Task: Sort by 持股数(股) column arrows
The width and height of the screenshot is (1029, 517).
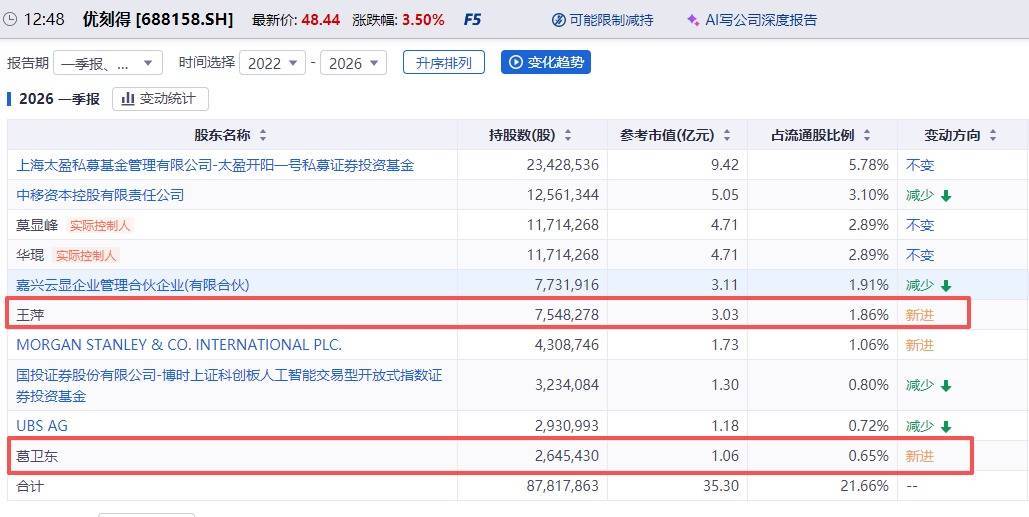Action: [x=568, y=135]
